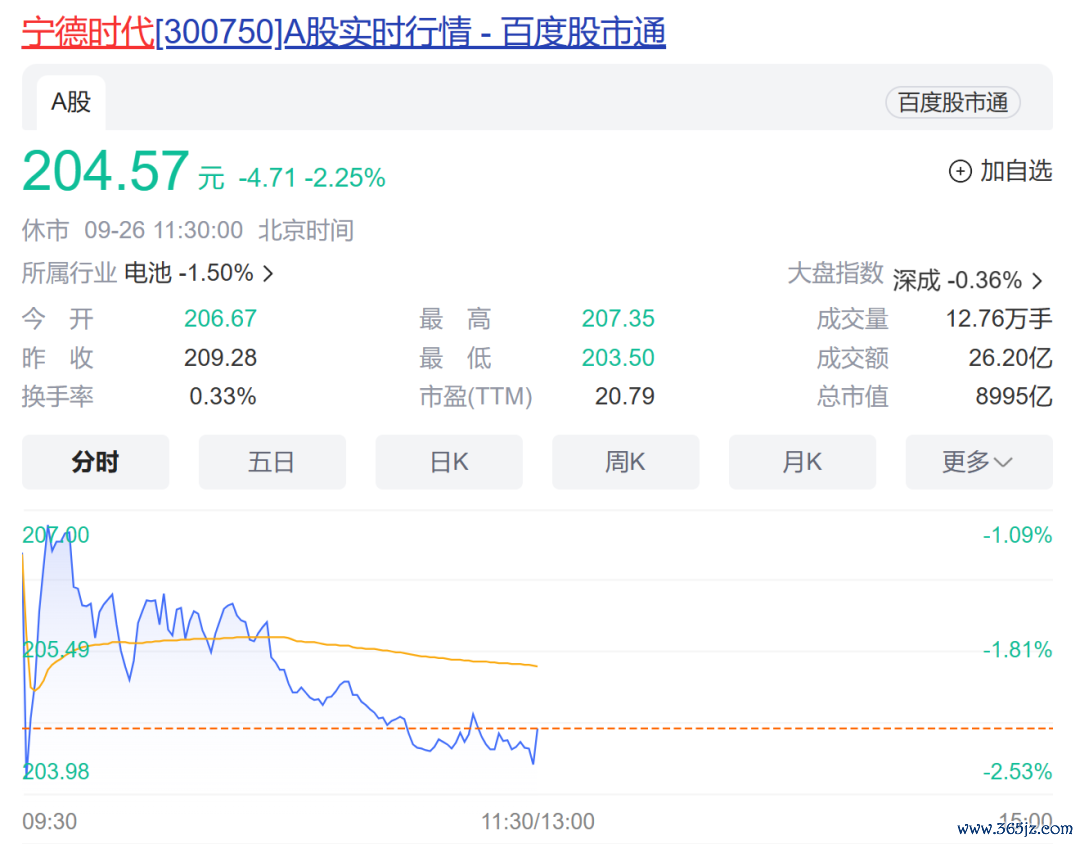This screenshot has width=1080, height=844.
Task: Switch to the 月K chart tab
Action: [x=802, y=462]
